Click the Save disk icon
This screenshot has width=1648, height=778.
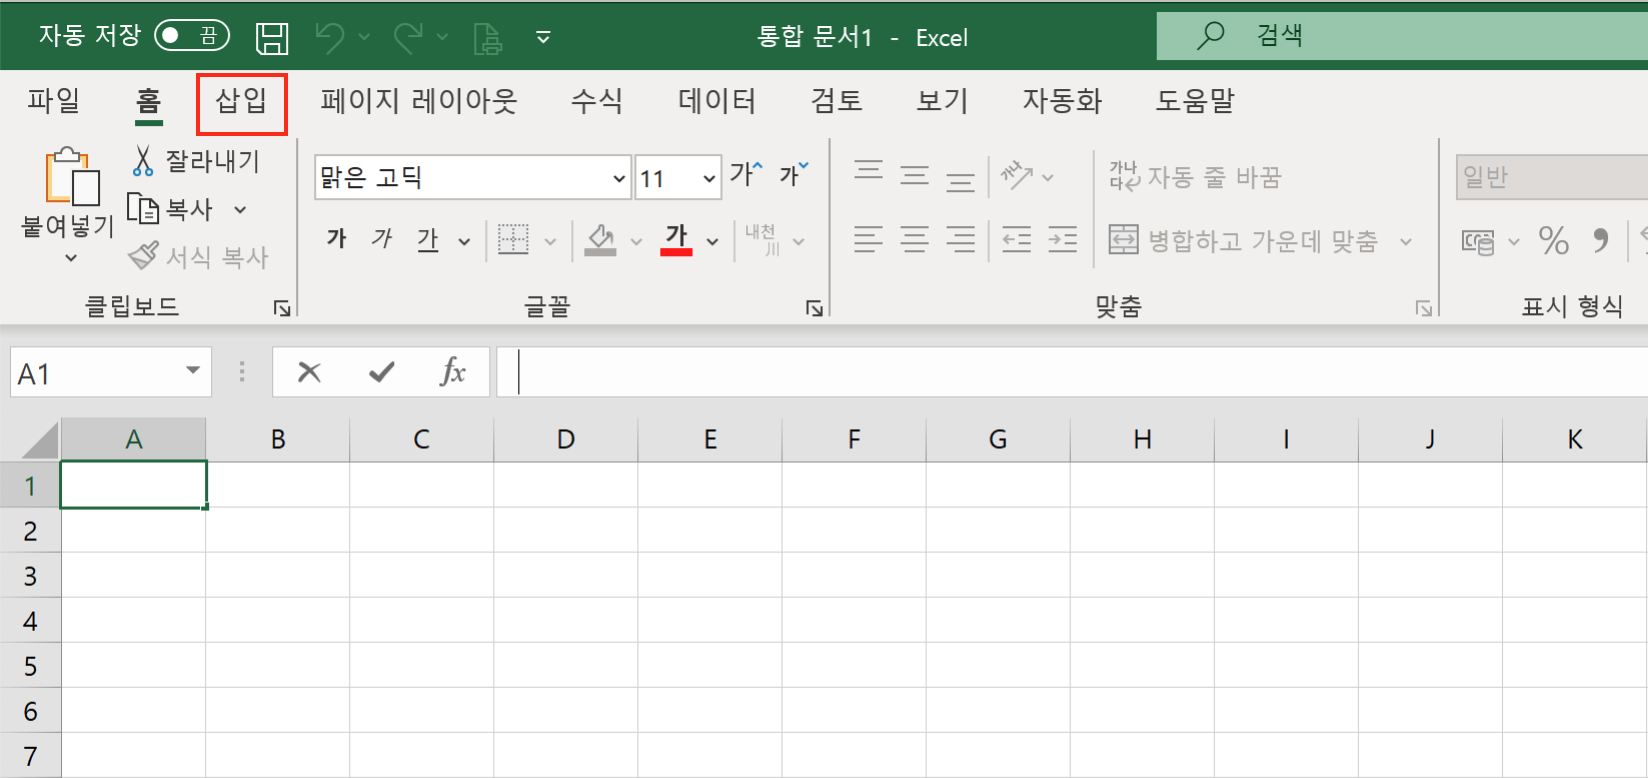[x=272, y=38]
